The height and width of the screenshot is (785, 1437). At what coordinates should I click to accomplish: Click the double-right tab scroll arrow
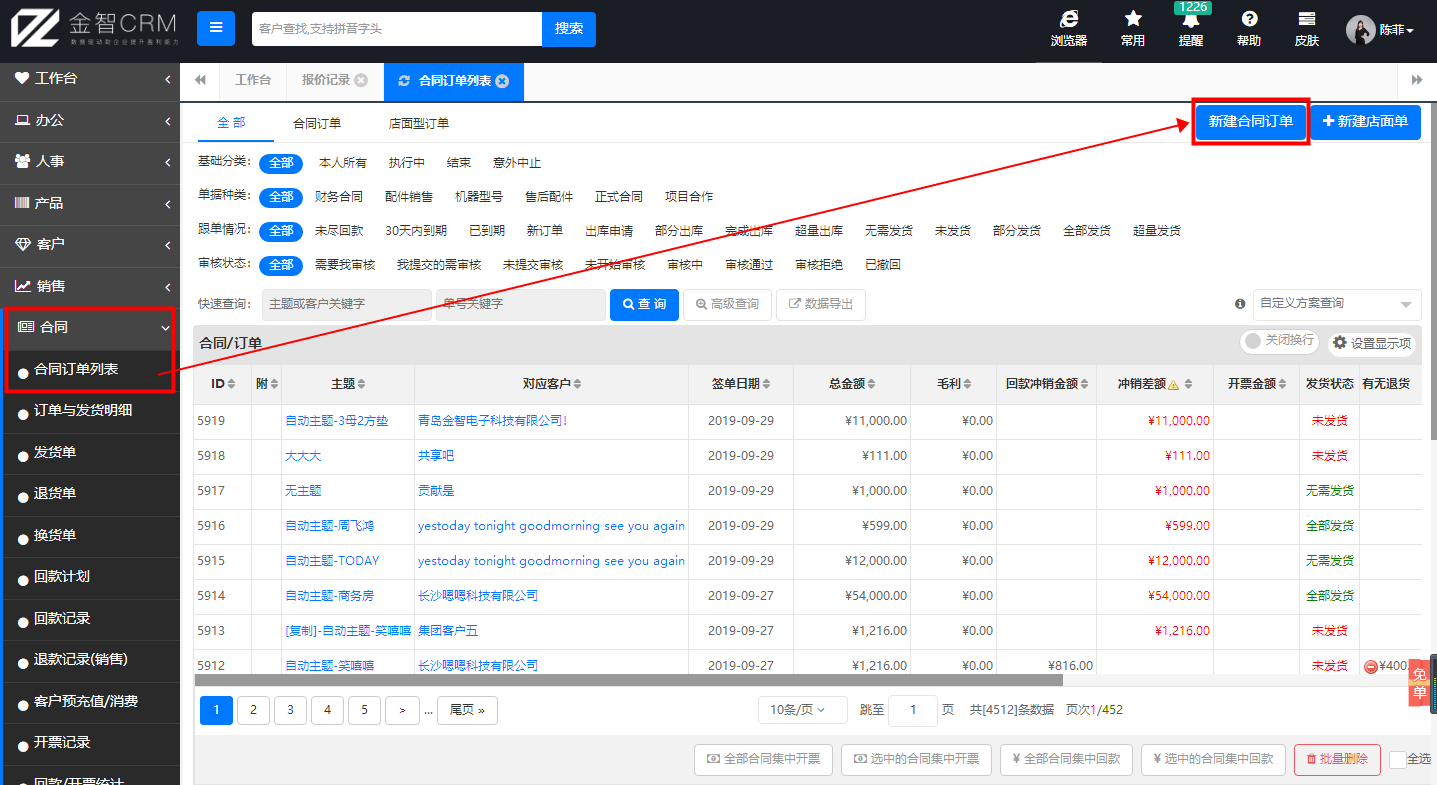1417,80
